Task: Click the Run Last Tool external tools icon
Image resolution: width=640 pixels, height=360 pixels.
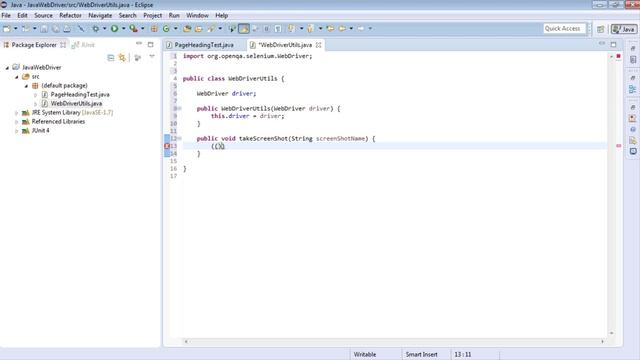Action: 133,29
